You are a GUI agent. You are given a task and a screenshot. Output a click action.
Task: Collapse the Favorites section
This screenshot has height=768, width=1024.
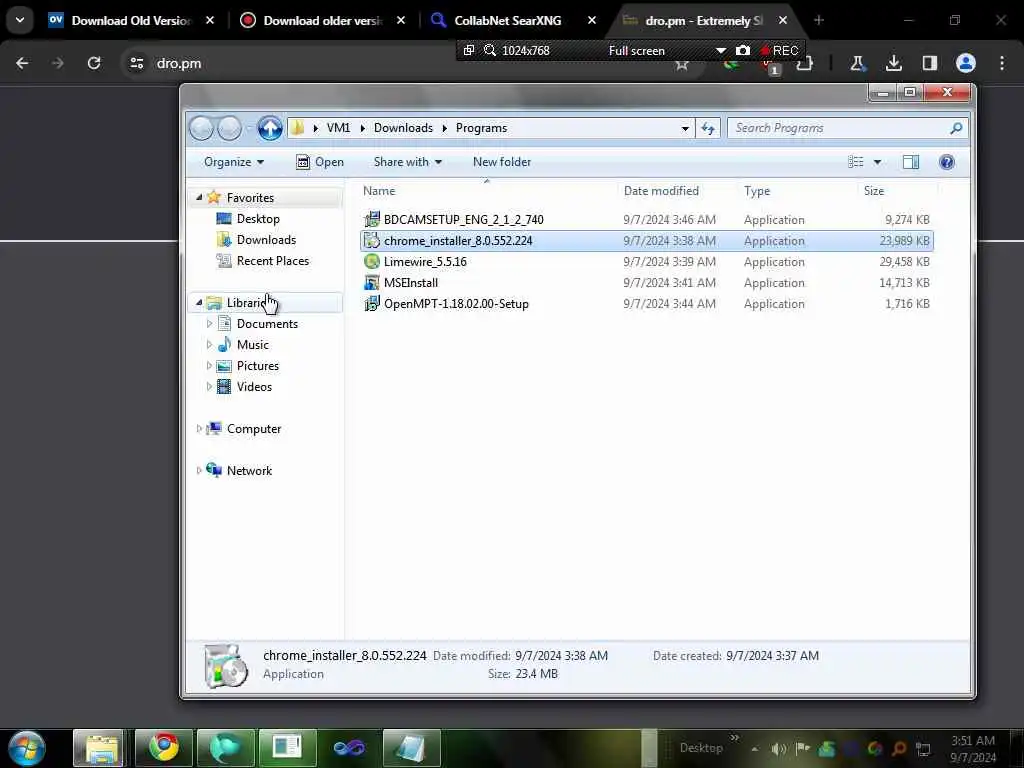click(x=199, y=197)
